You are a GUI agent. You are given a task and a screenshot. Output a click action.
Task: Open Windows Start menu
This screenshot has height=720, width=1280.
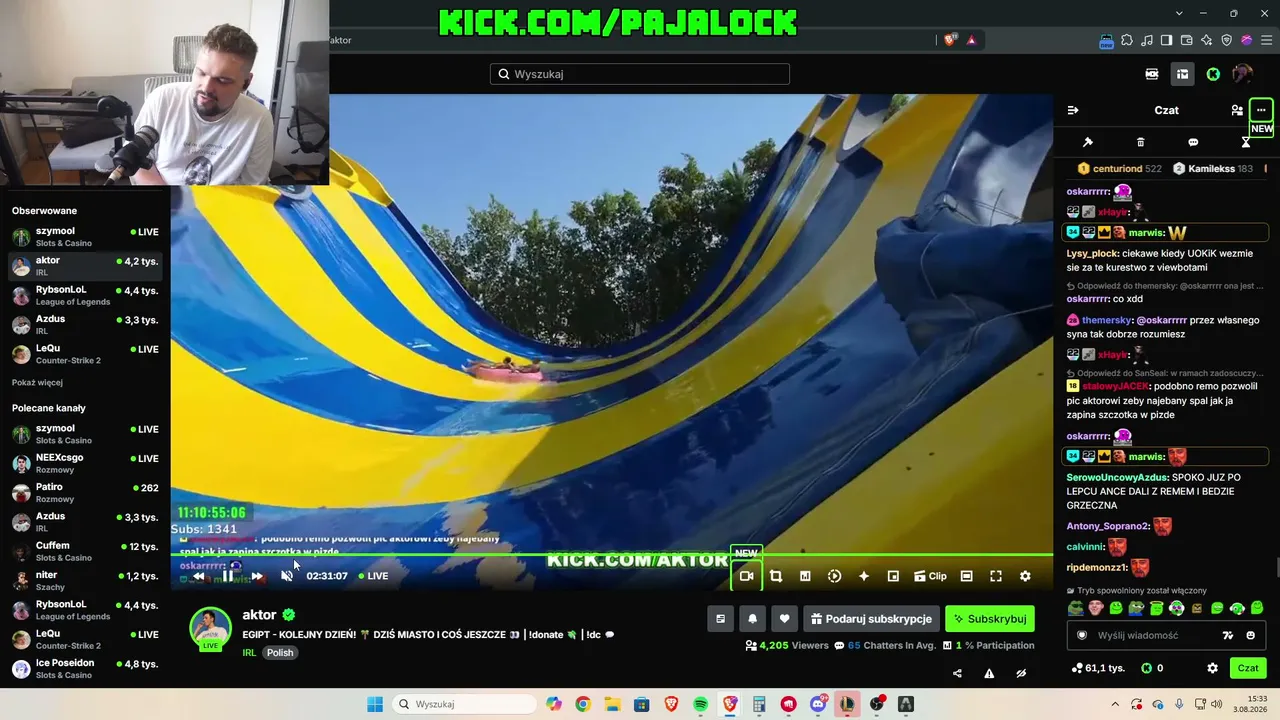coord(375,704)
